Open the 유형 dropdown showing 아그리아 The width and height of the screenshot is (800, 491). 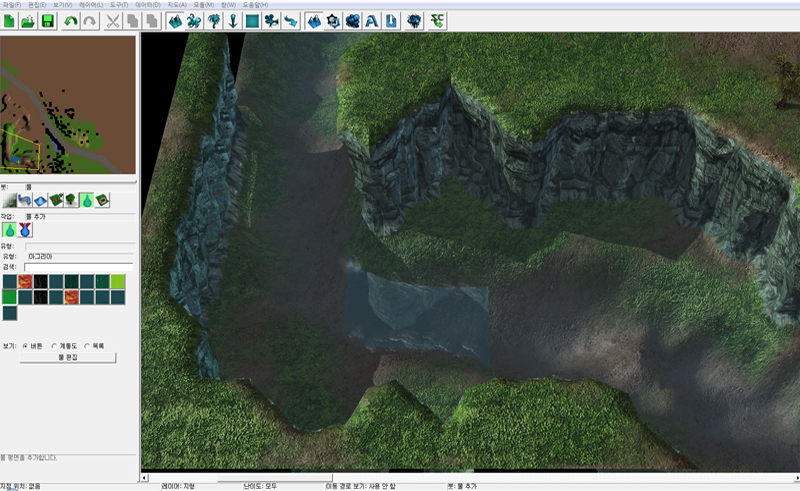pyautogui.click(x=80, y=256)
